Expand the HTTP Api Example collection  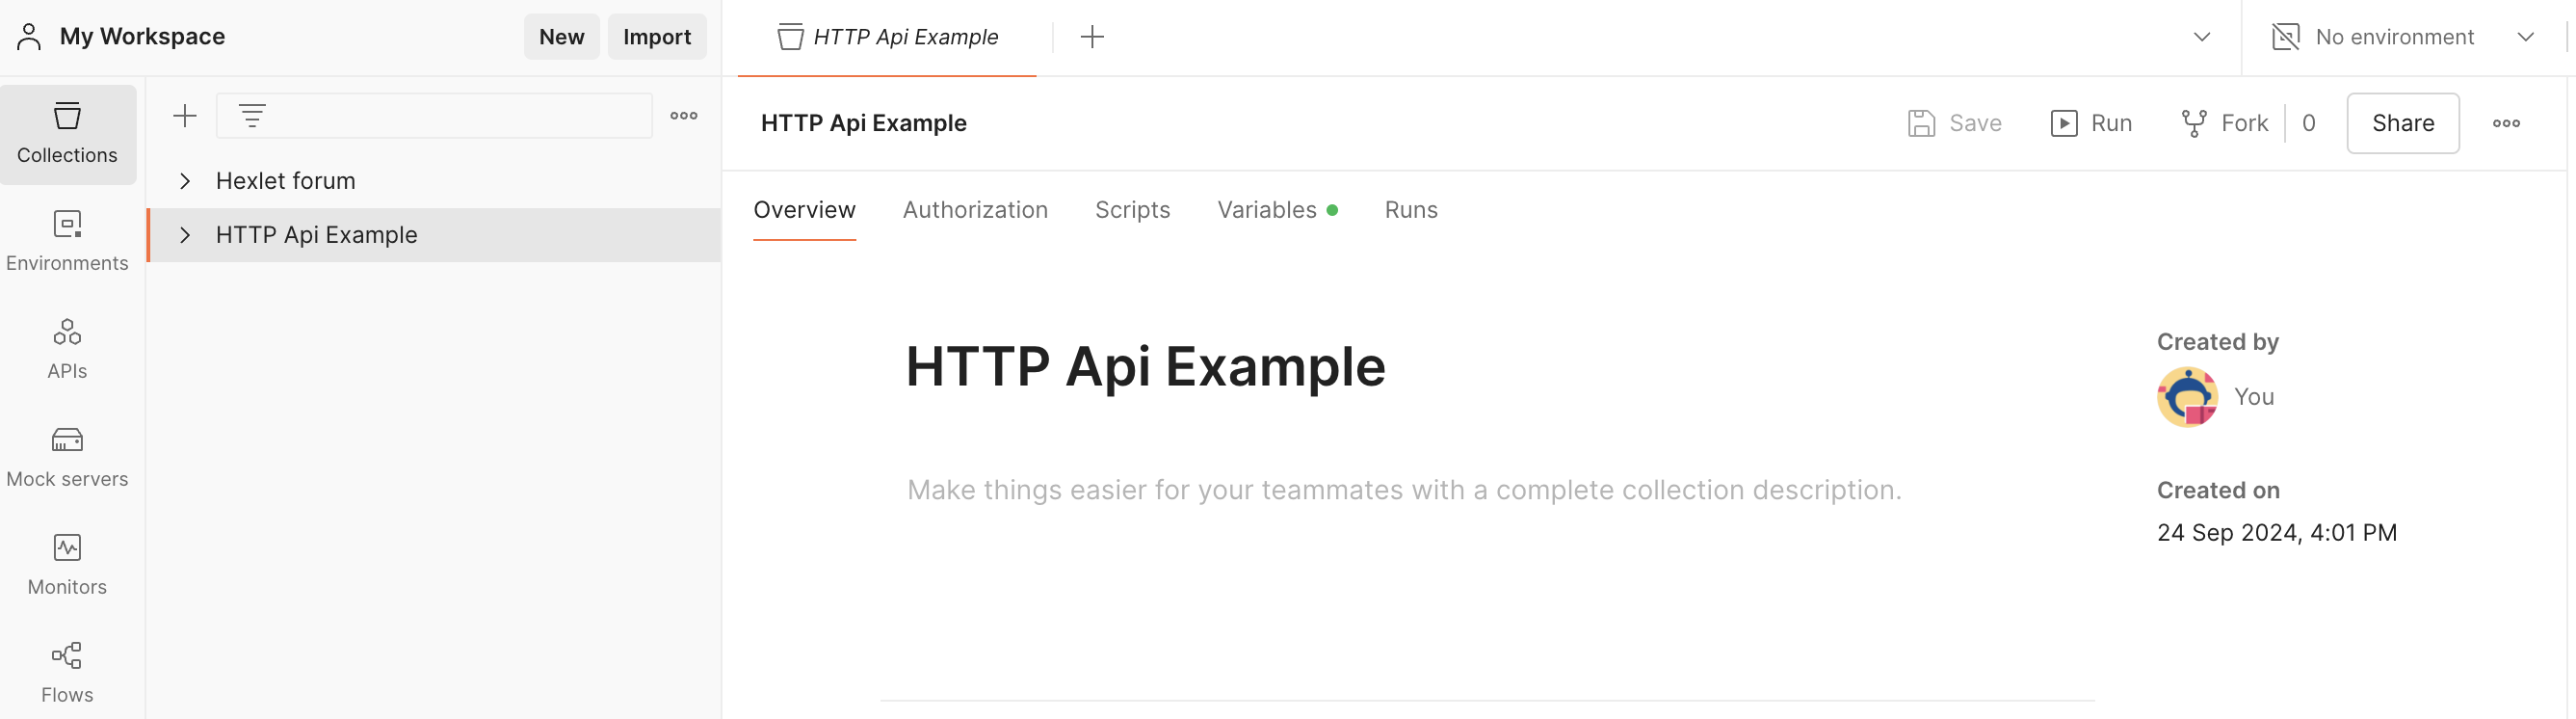point(185,235)
